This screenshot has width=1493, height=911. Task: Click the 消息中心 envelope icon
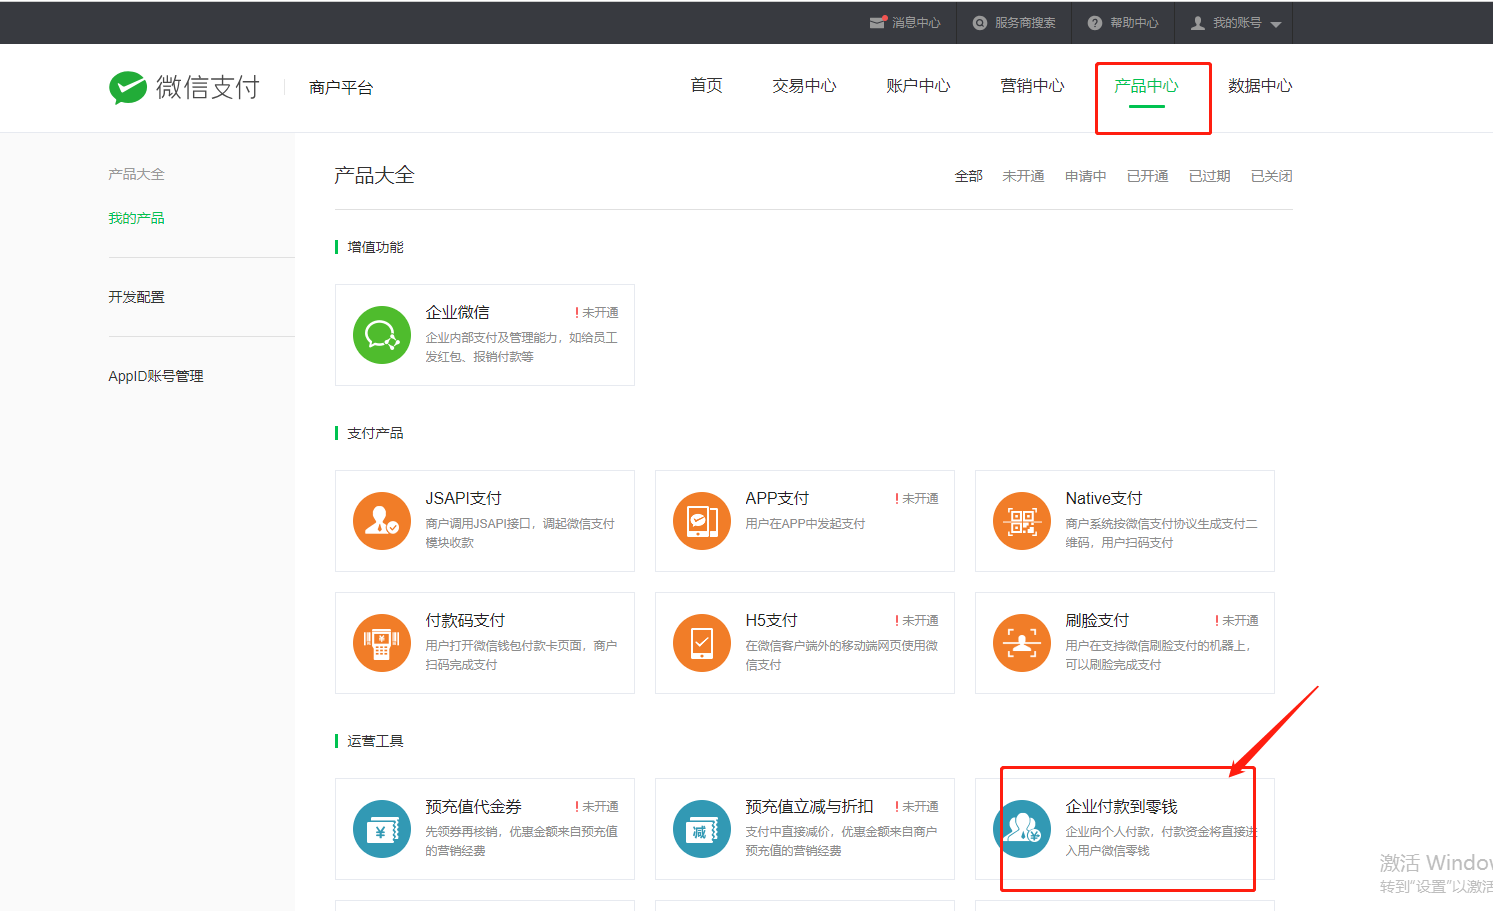pos(878,22)
